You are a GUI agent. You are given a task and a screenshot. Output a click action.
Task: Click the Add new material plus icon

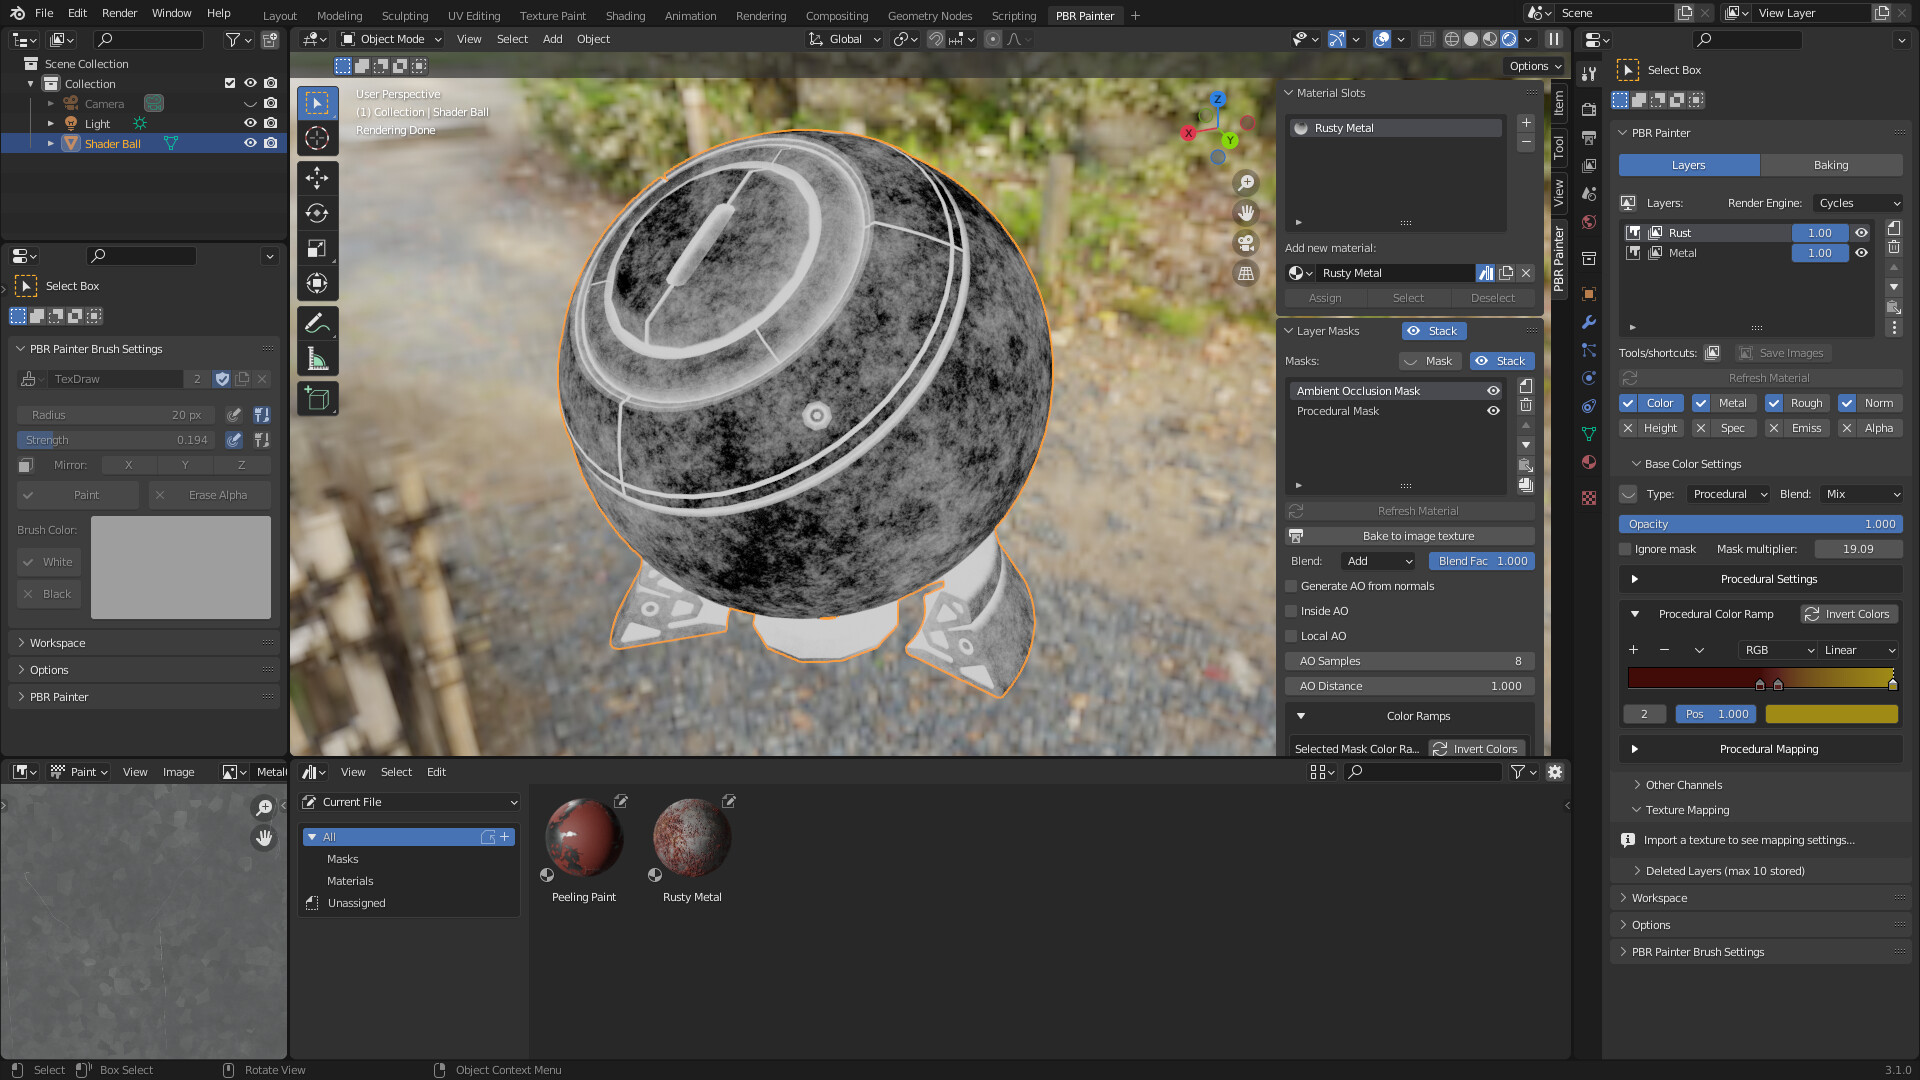click(1526, 123)
